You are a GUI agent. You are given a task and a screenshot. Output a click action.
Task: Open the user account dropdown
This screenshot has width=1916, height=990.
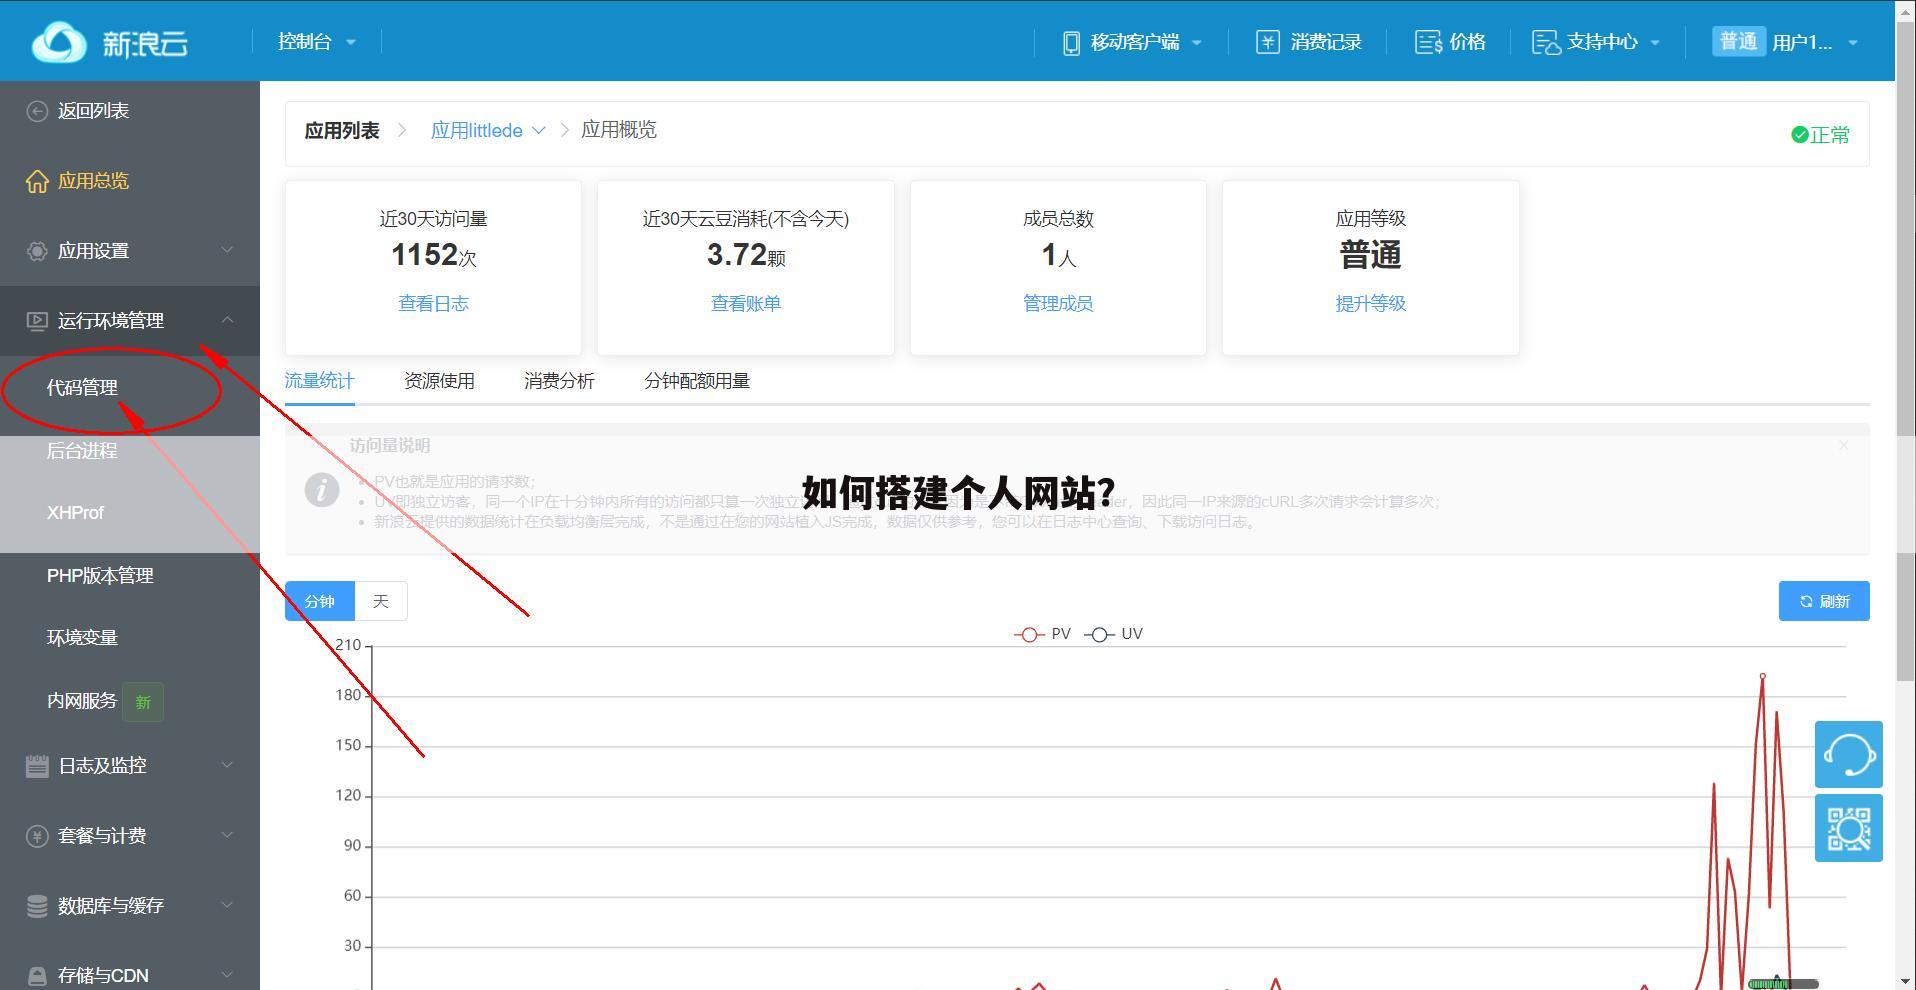pos(1786,42)
